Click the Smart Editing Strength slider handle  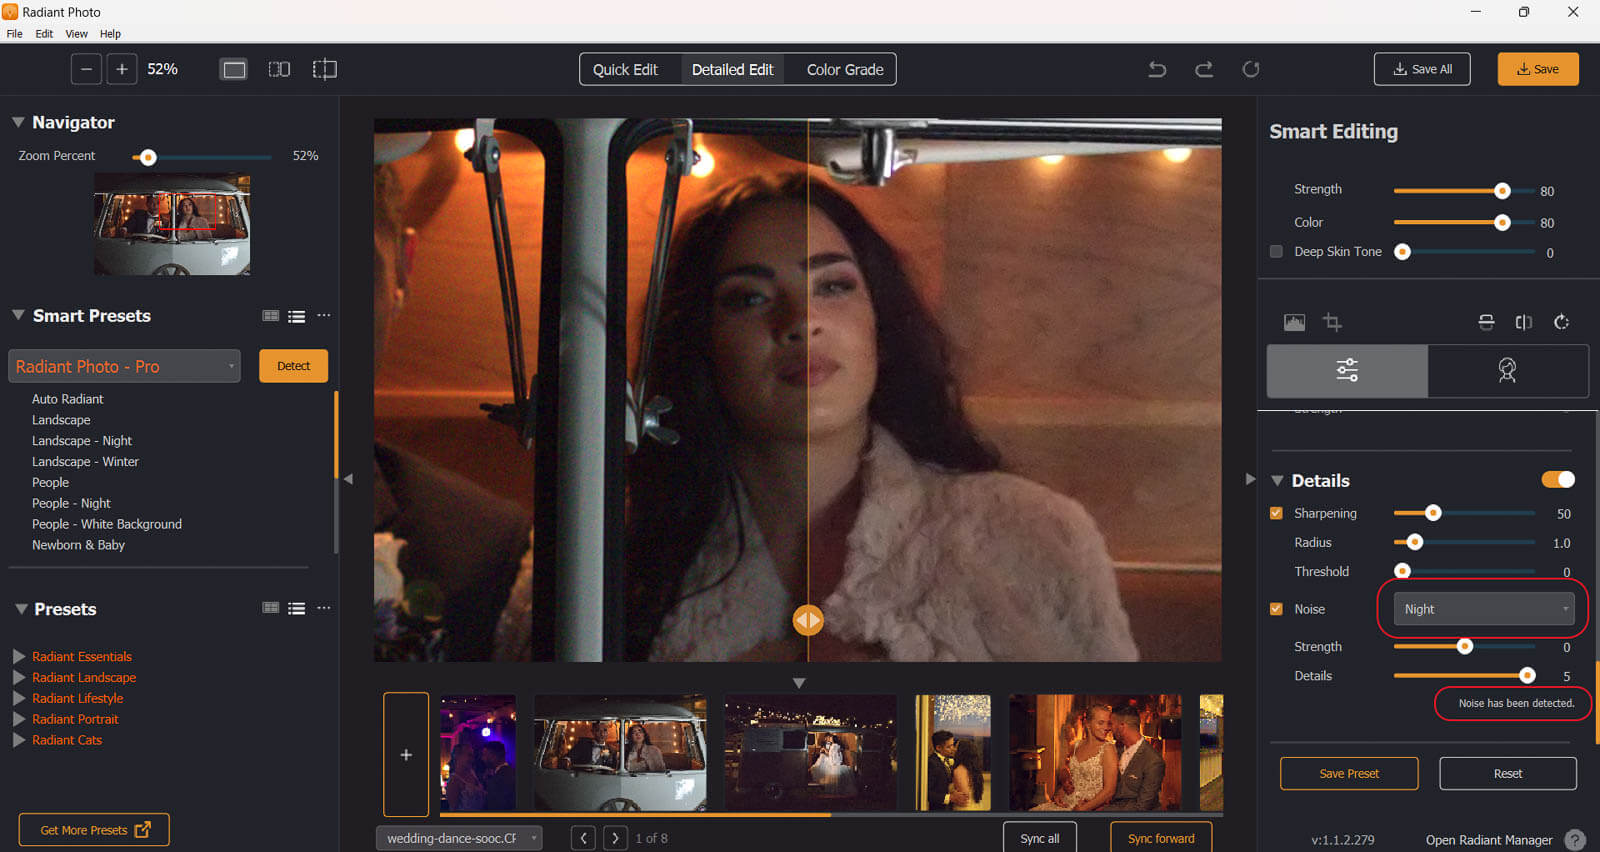pos(1502,190)
